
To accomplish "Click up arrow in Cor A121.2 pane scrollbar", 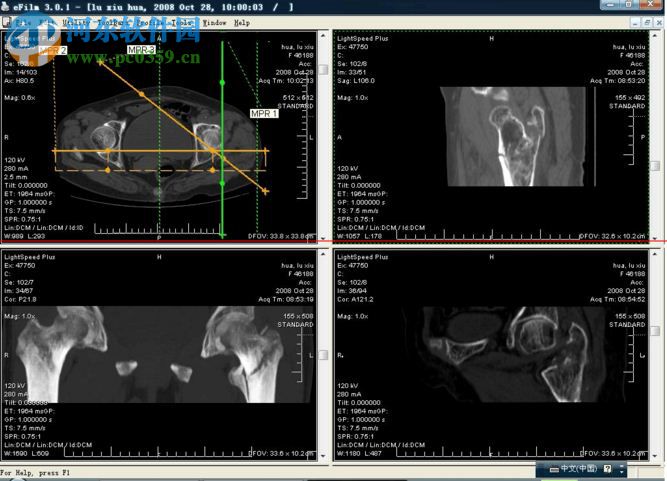I will coord(656,254).
